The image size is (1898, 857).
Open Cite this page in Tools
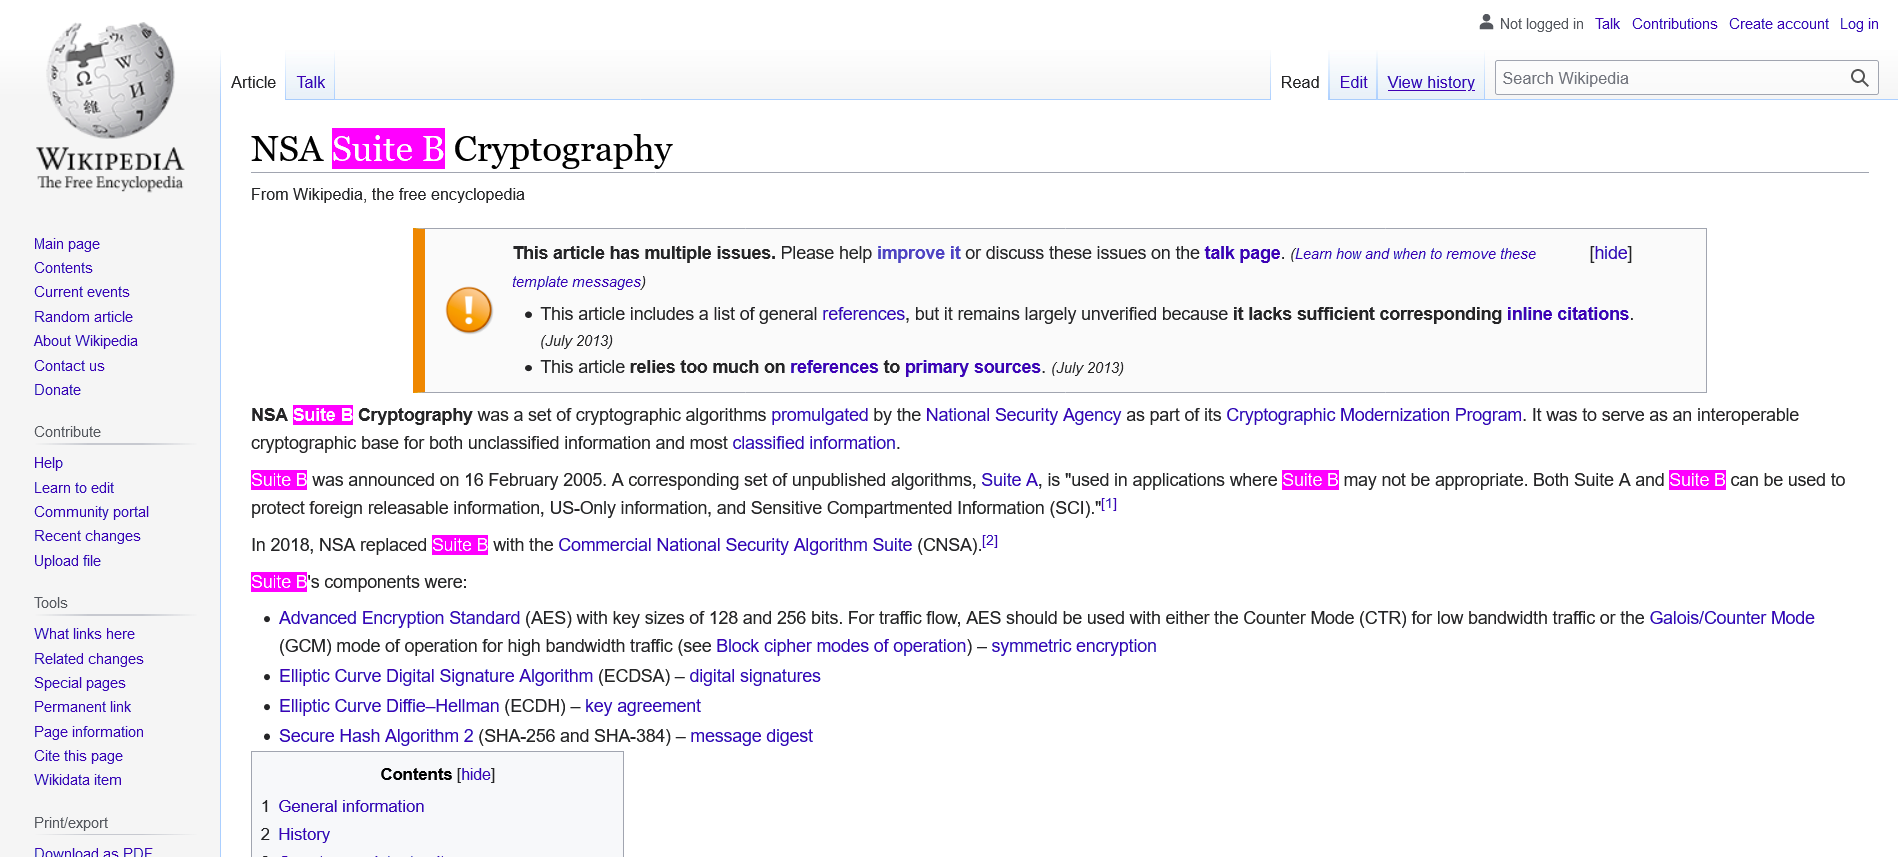tap(78, 756)
